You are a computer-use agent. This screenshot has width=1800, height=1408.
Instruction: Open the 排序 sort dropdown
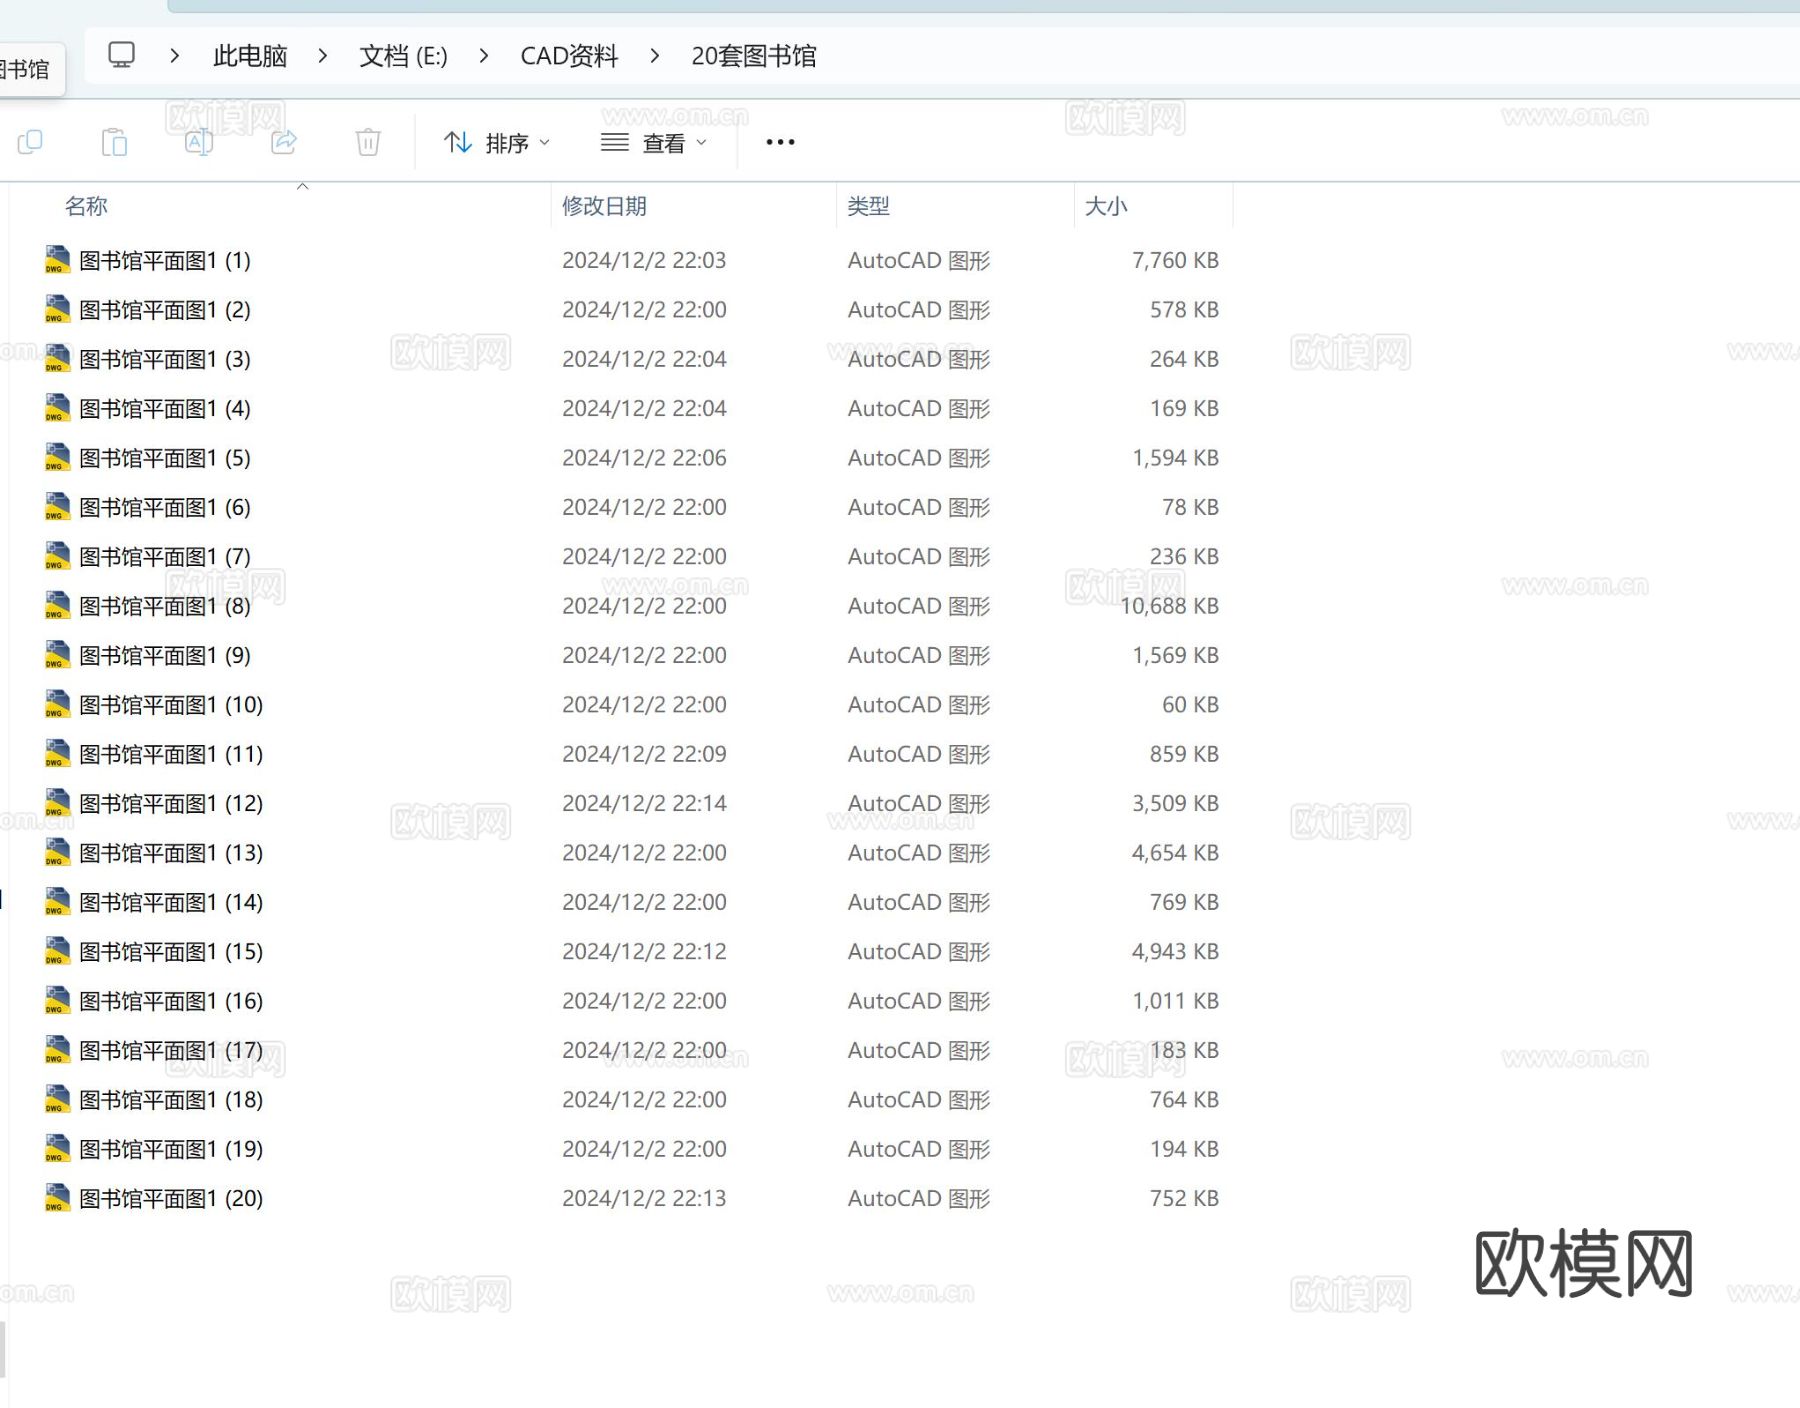(x=497, y=143)
